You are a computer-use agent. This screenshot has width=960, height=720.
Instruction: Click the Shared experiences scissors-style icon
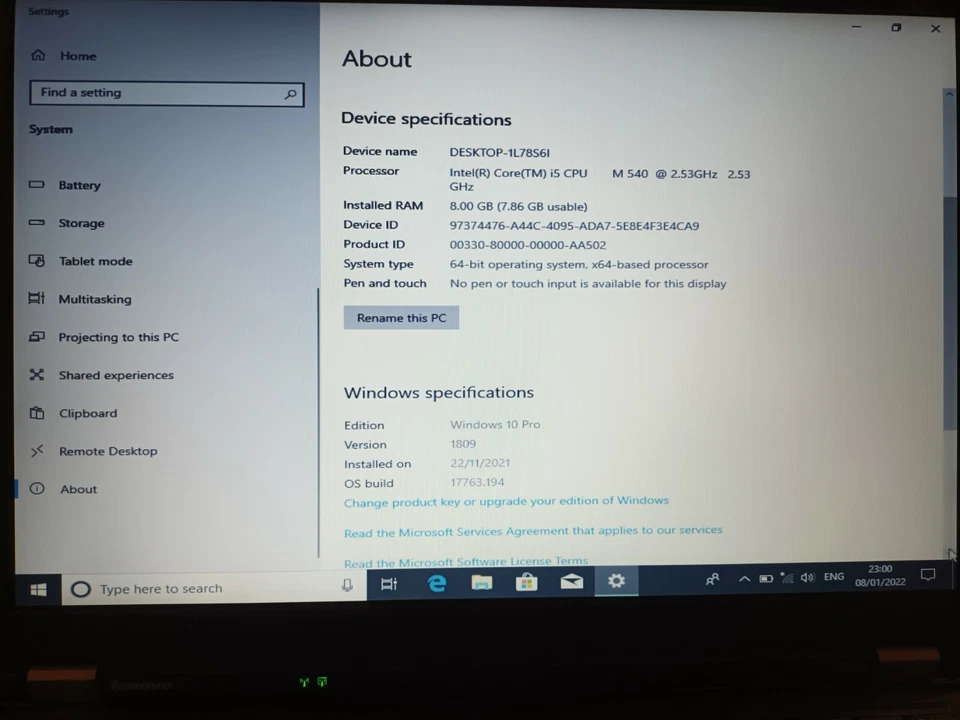pos(36,374)
